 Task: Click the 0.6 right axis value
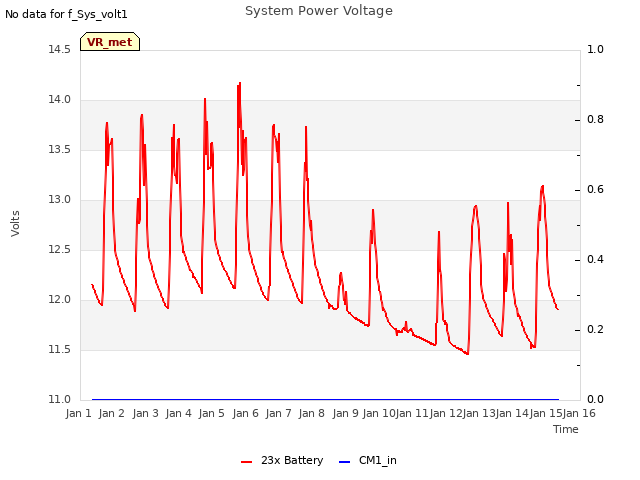(596, 189)
